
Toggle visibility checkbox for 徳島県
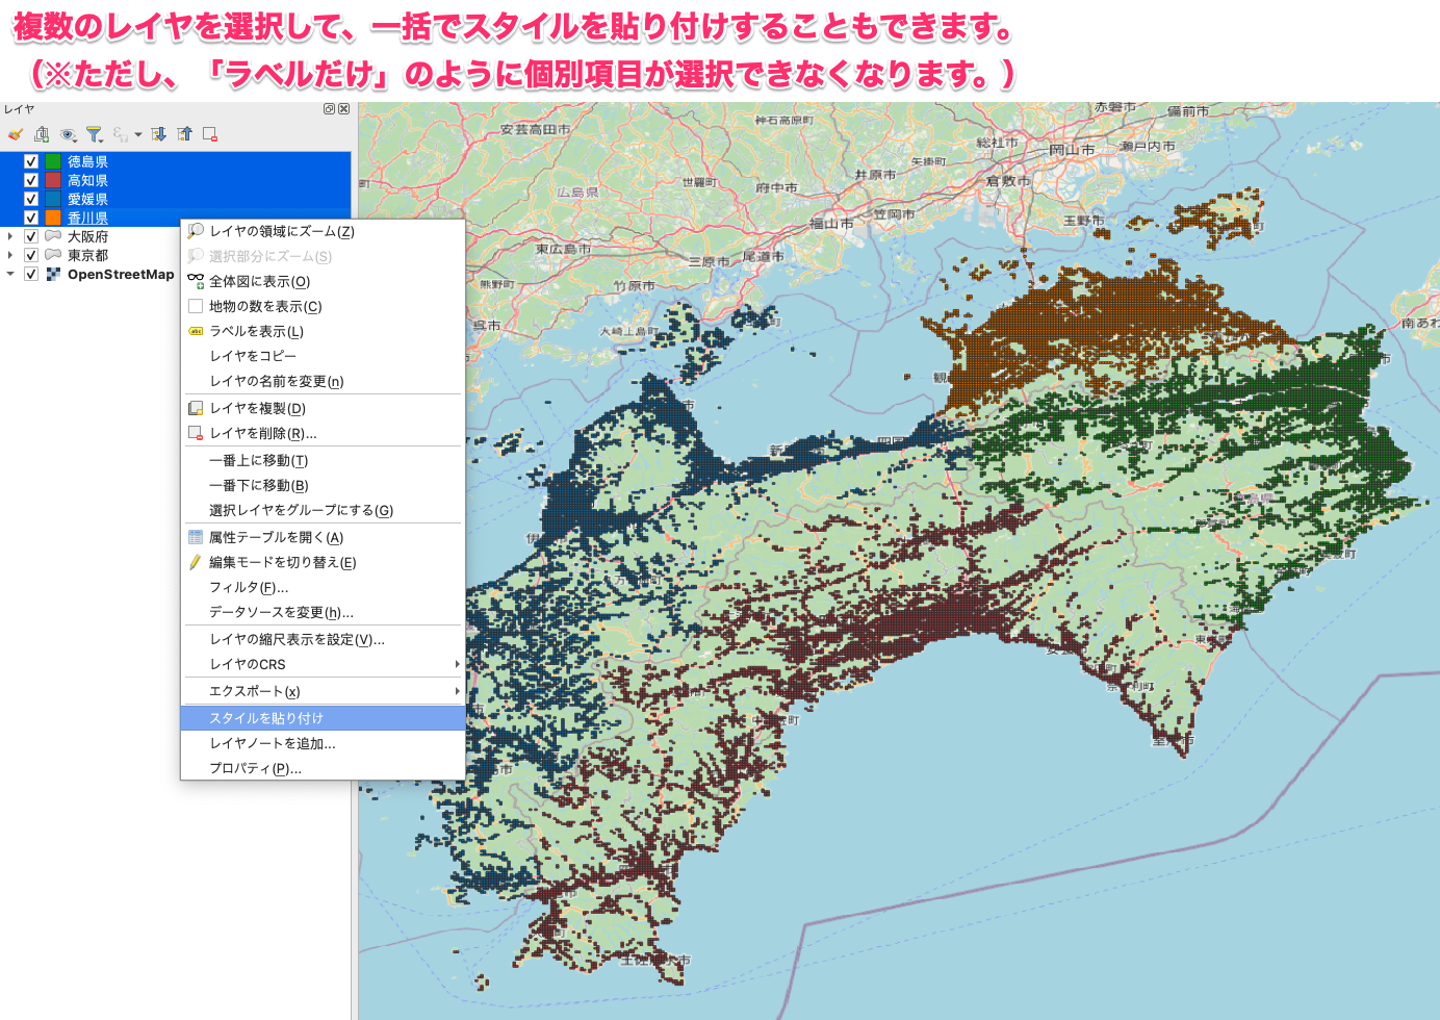point(31,162)
